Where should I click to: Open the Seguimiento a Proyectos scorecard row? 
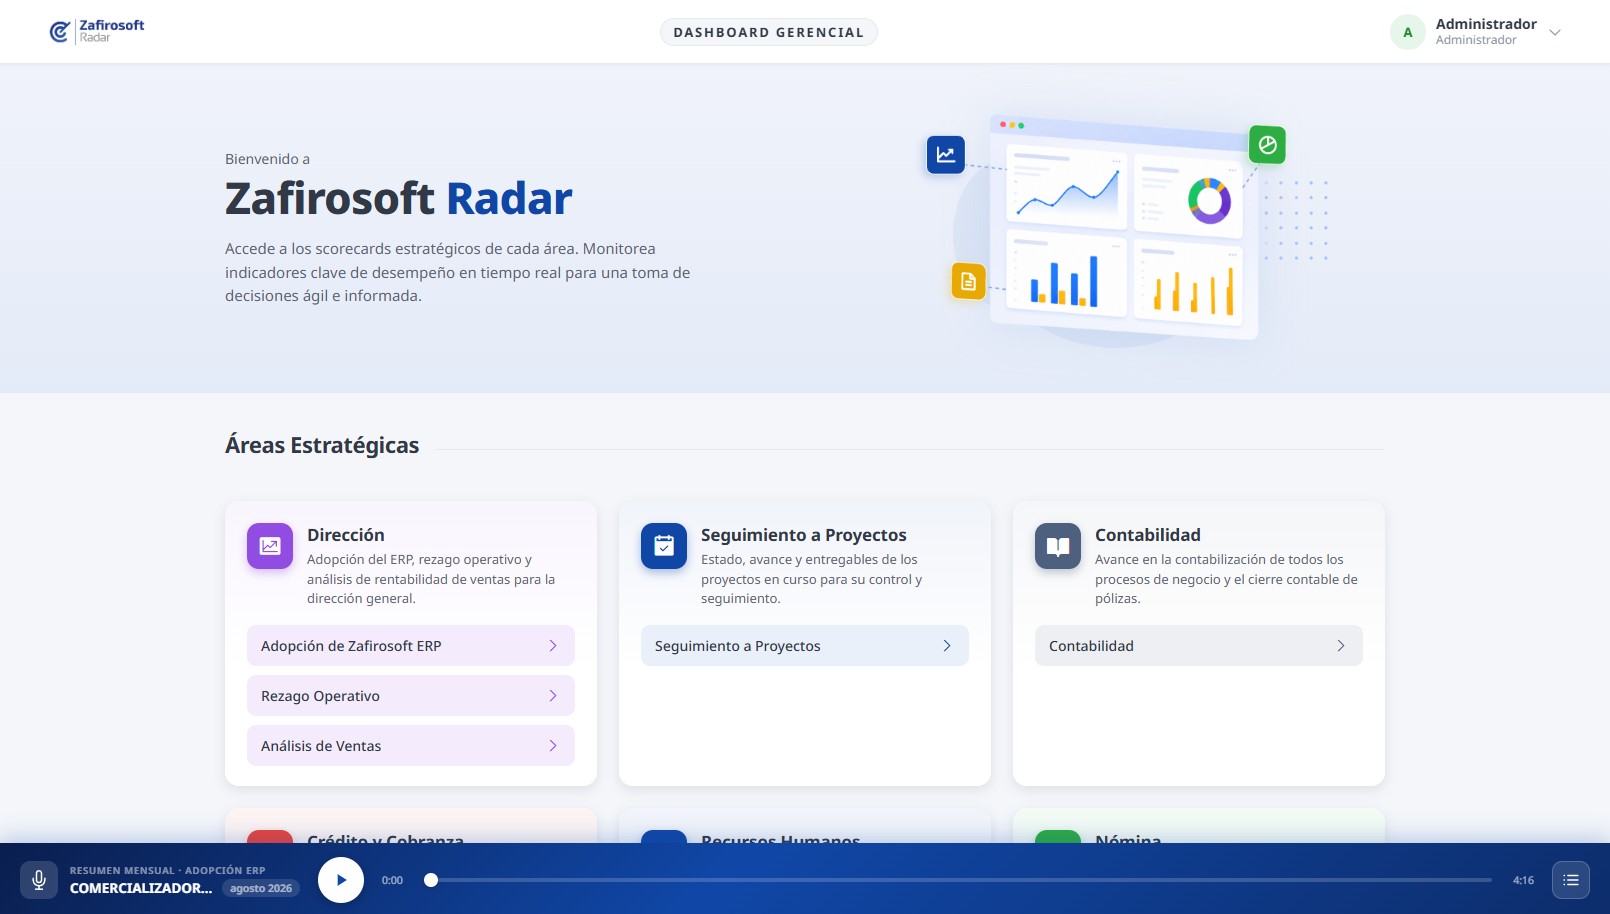click(x=805, y=646)
